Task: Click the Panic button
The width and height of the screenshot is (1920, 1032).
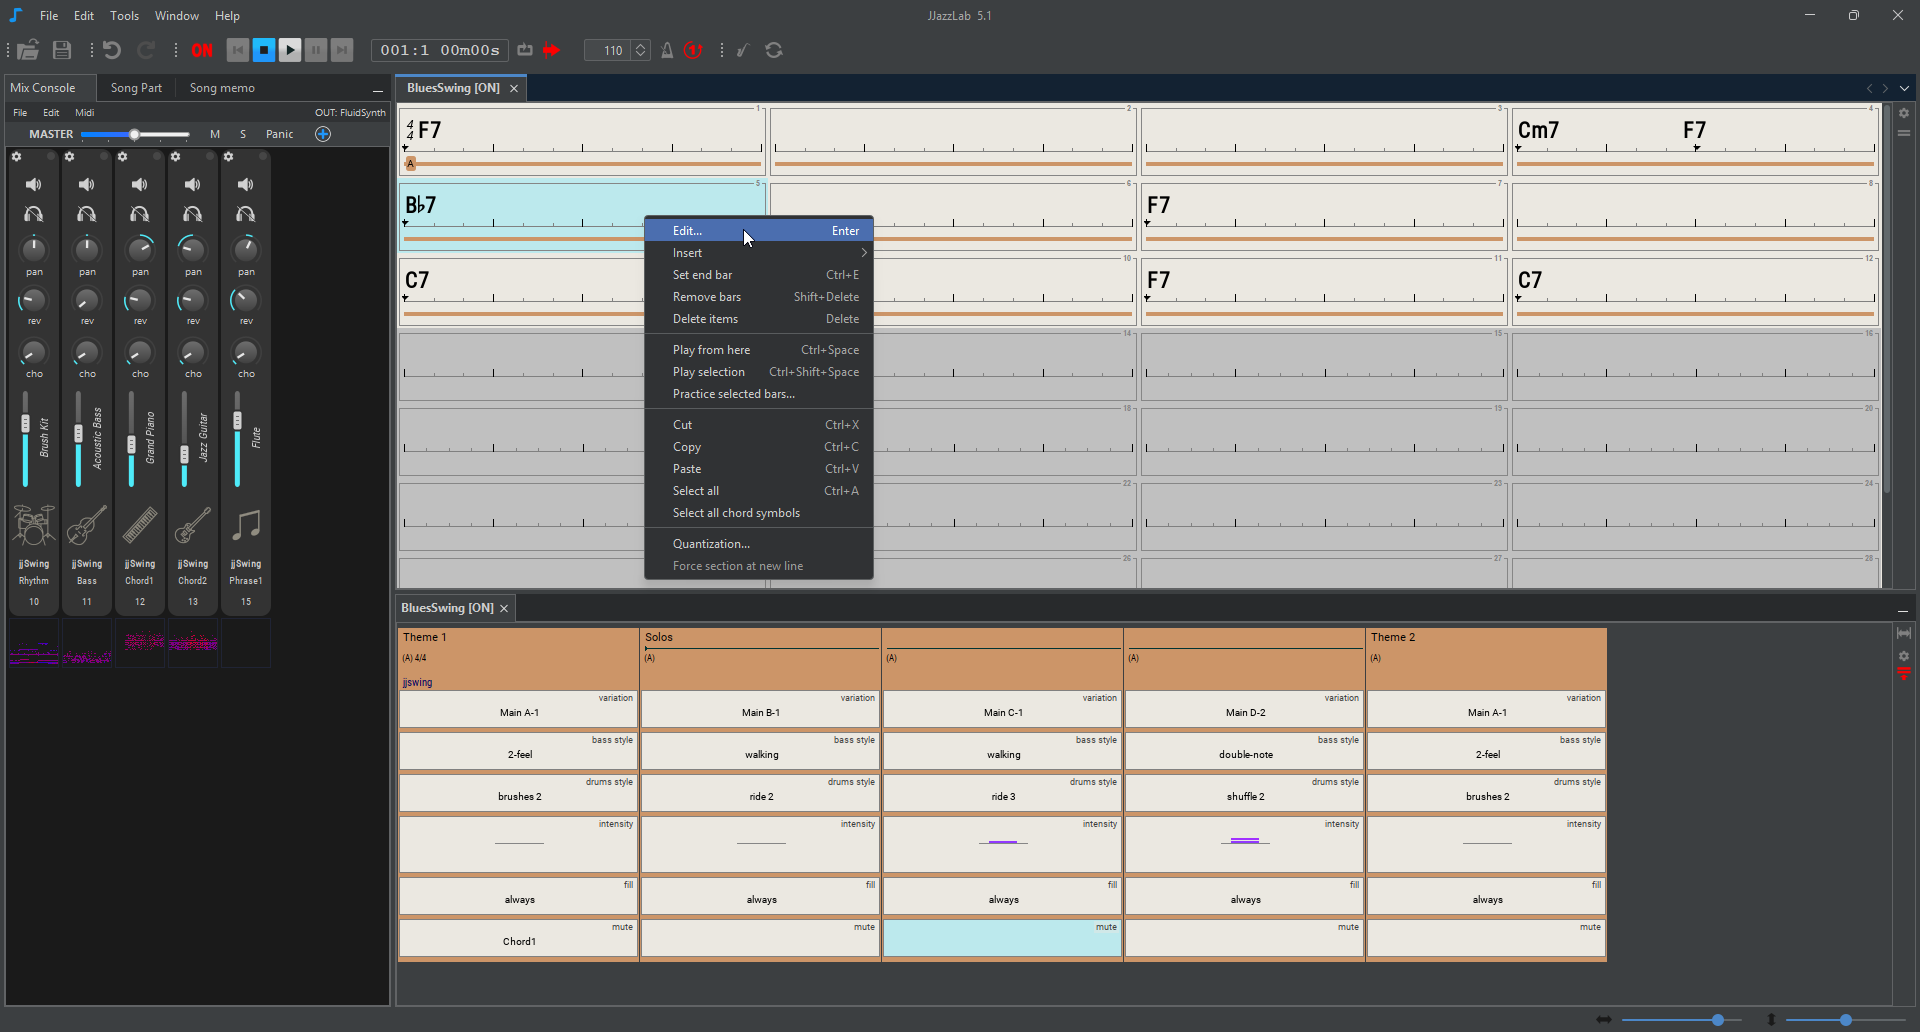Action: click(x=280, y=134)
